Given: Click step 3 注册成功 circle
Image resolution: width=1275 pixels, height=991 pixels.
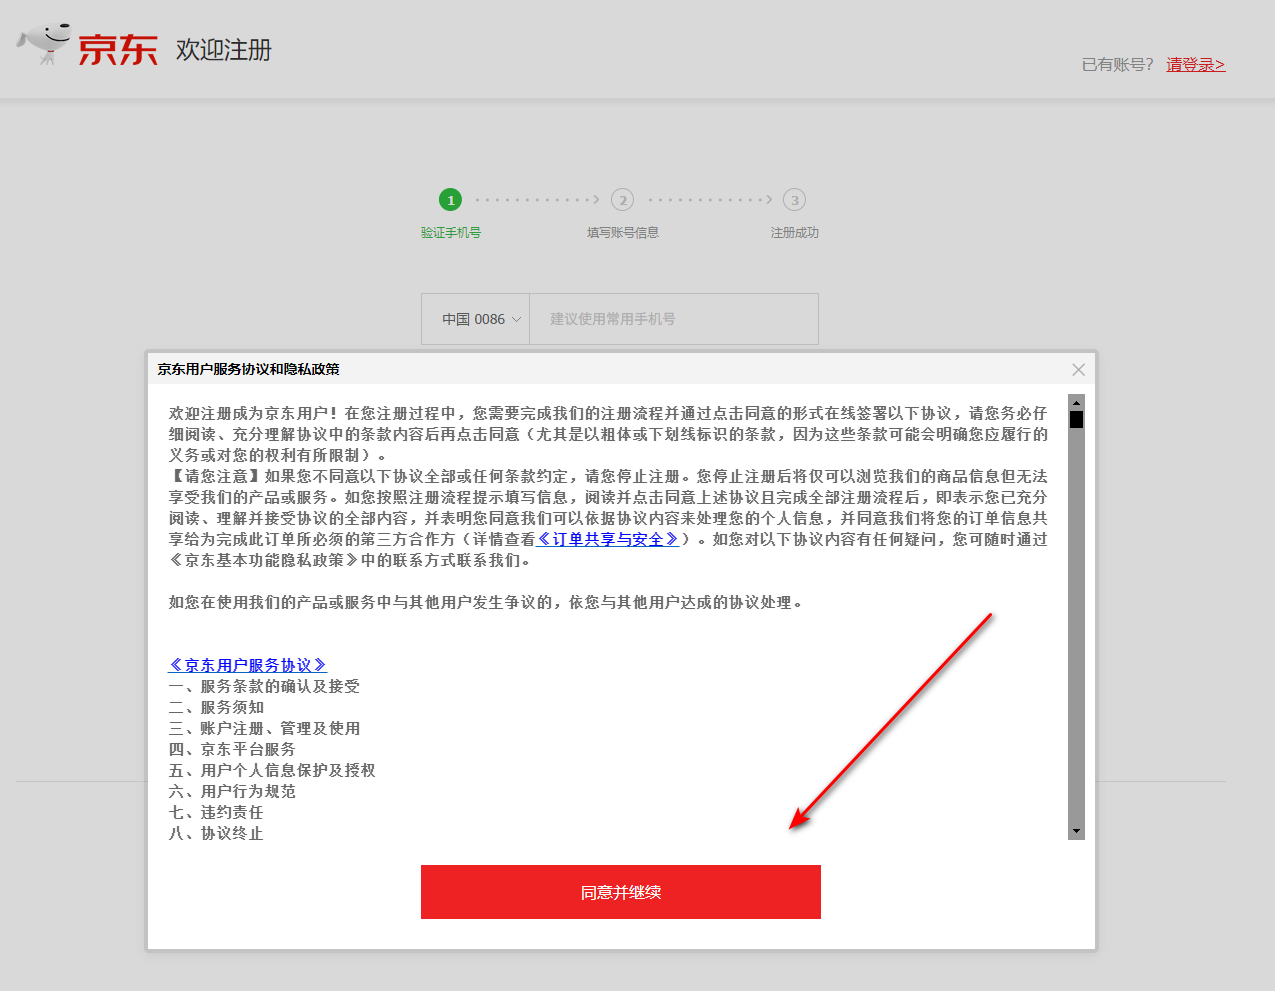Looking at the screenshot, I should 795,200.
